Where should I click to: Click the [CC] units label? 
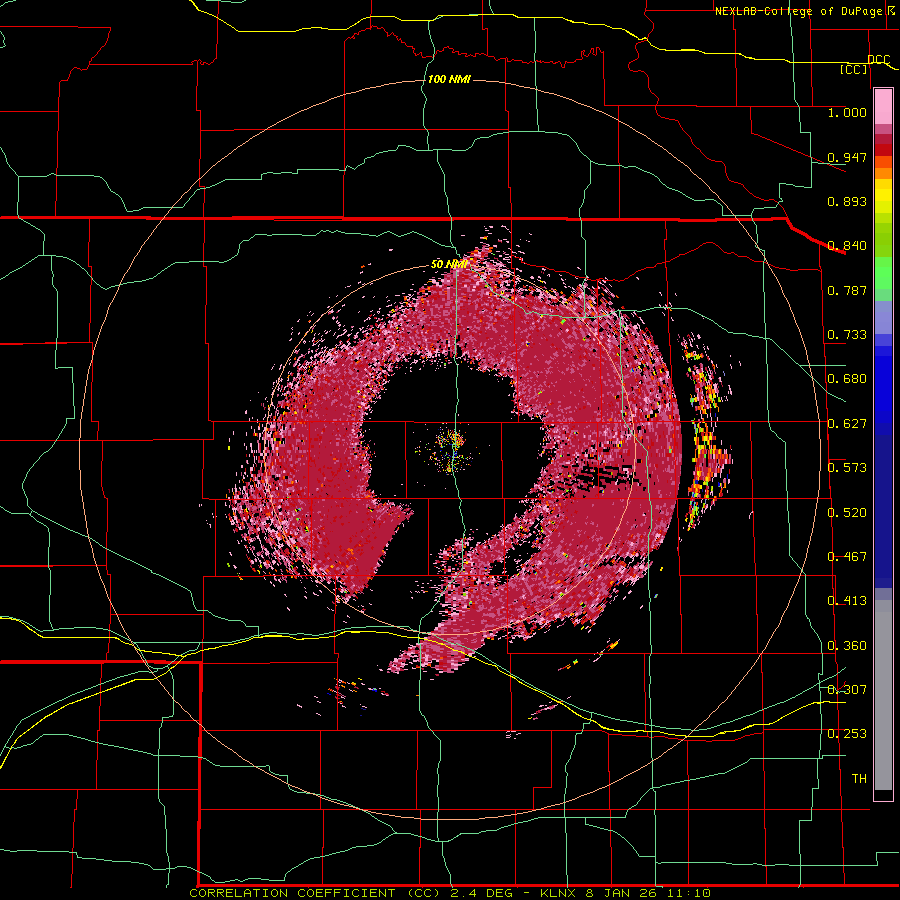point(854,69)
